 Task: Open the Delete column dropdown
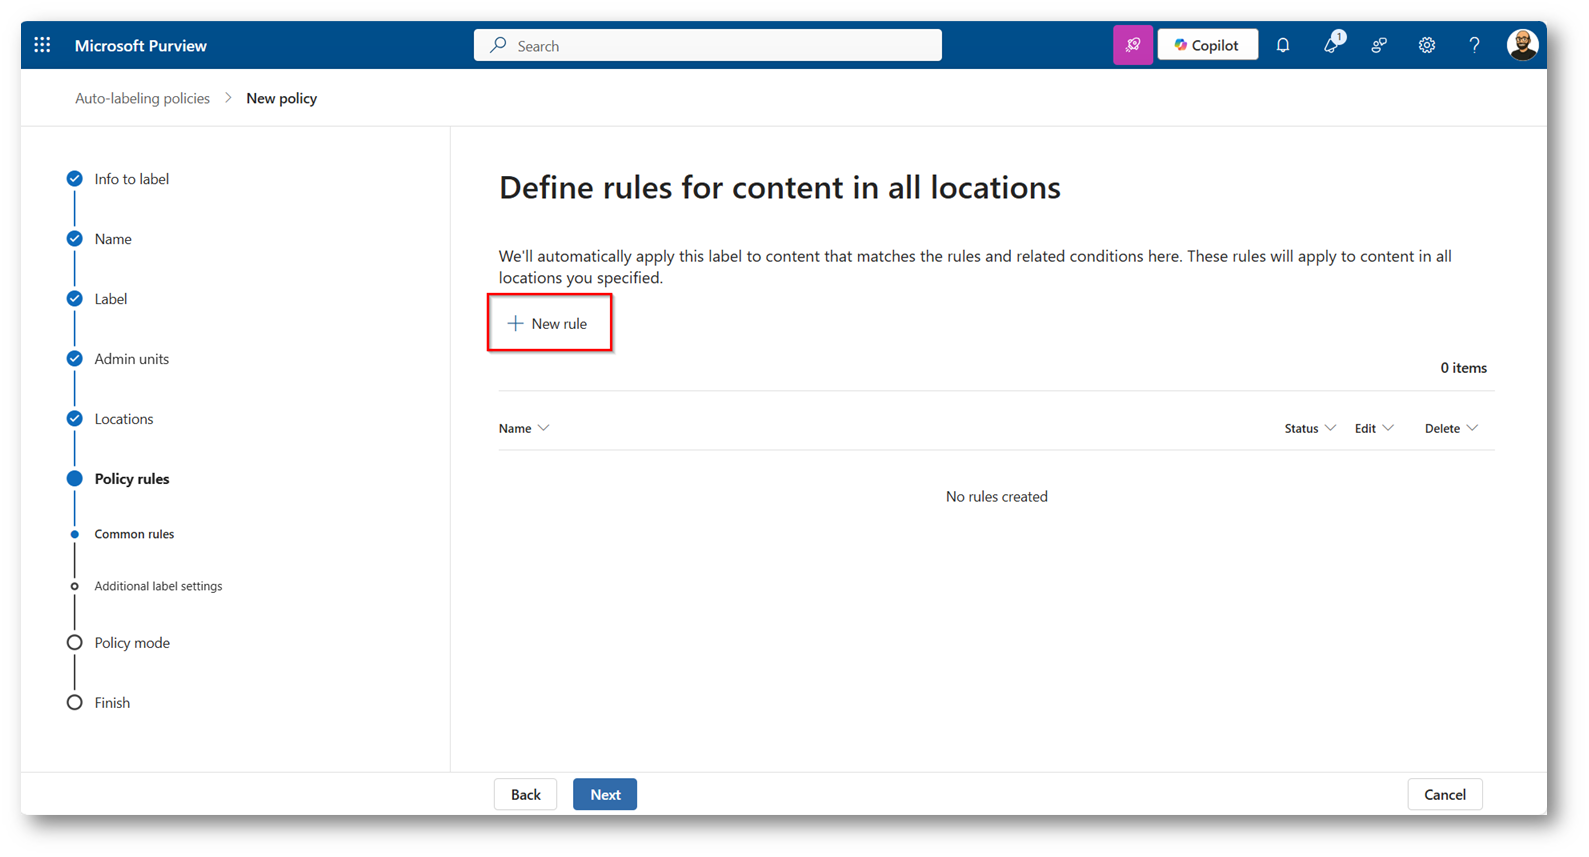pos(1451,428)
